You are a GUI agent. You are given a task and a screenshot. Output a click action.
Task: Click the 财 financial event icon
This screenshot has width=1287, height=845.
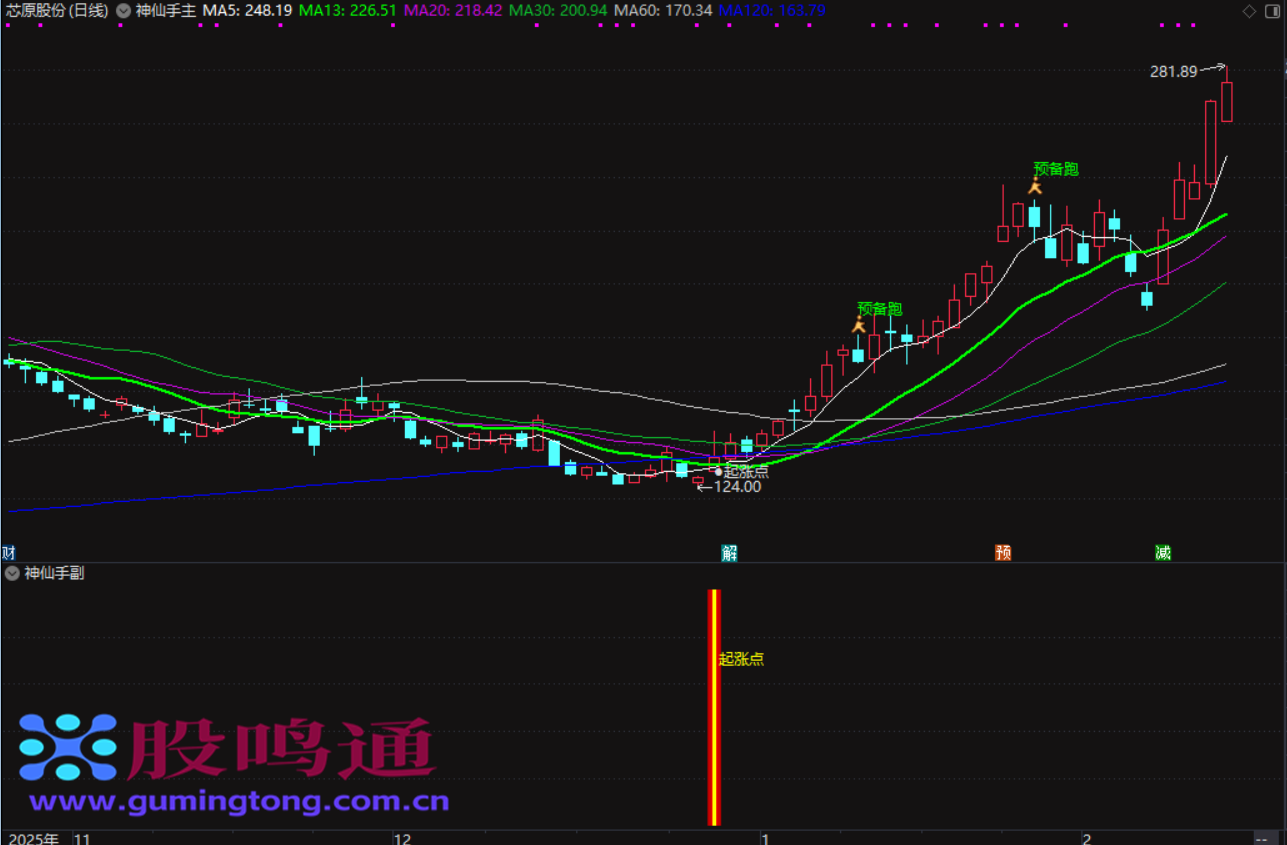pyautogui.click(x=9, y=553)
